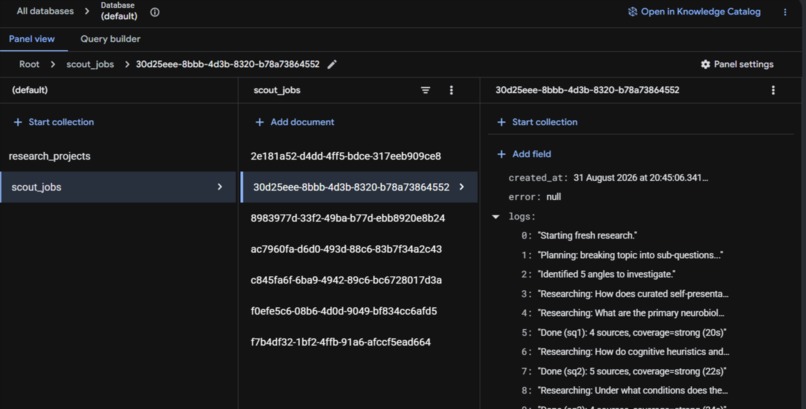Click chevron on scout_jobs collection row
Image resolution: width=806 pixels, height=409 pixels.
pos(219,187)
